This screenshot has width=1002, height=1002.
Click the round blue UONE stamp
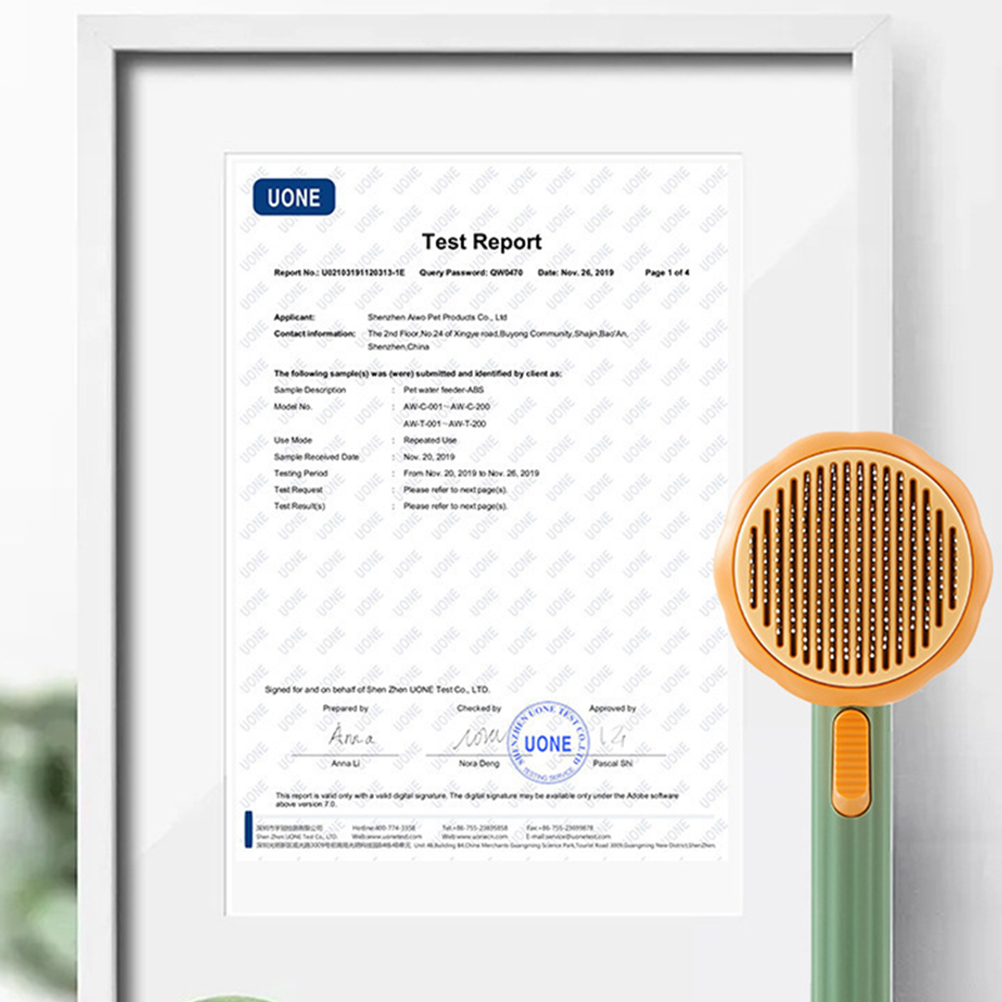[x=548, y=742]
